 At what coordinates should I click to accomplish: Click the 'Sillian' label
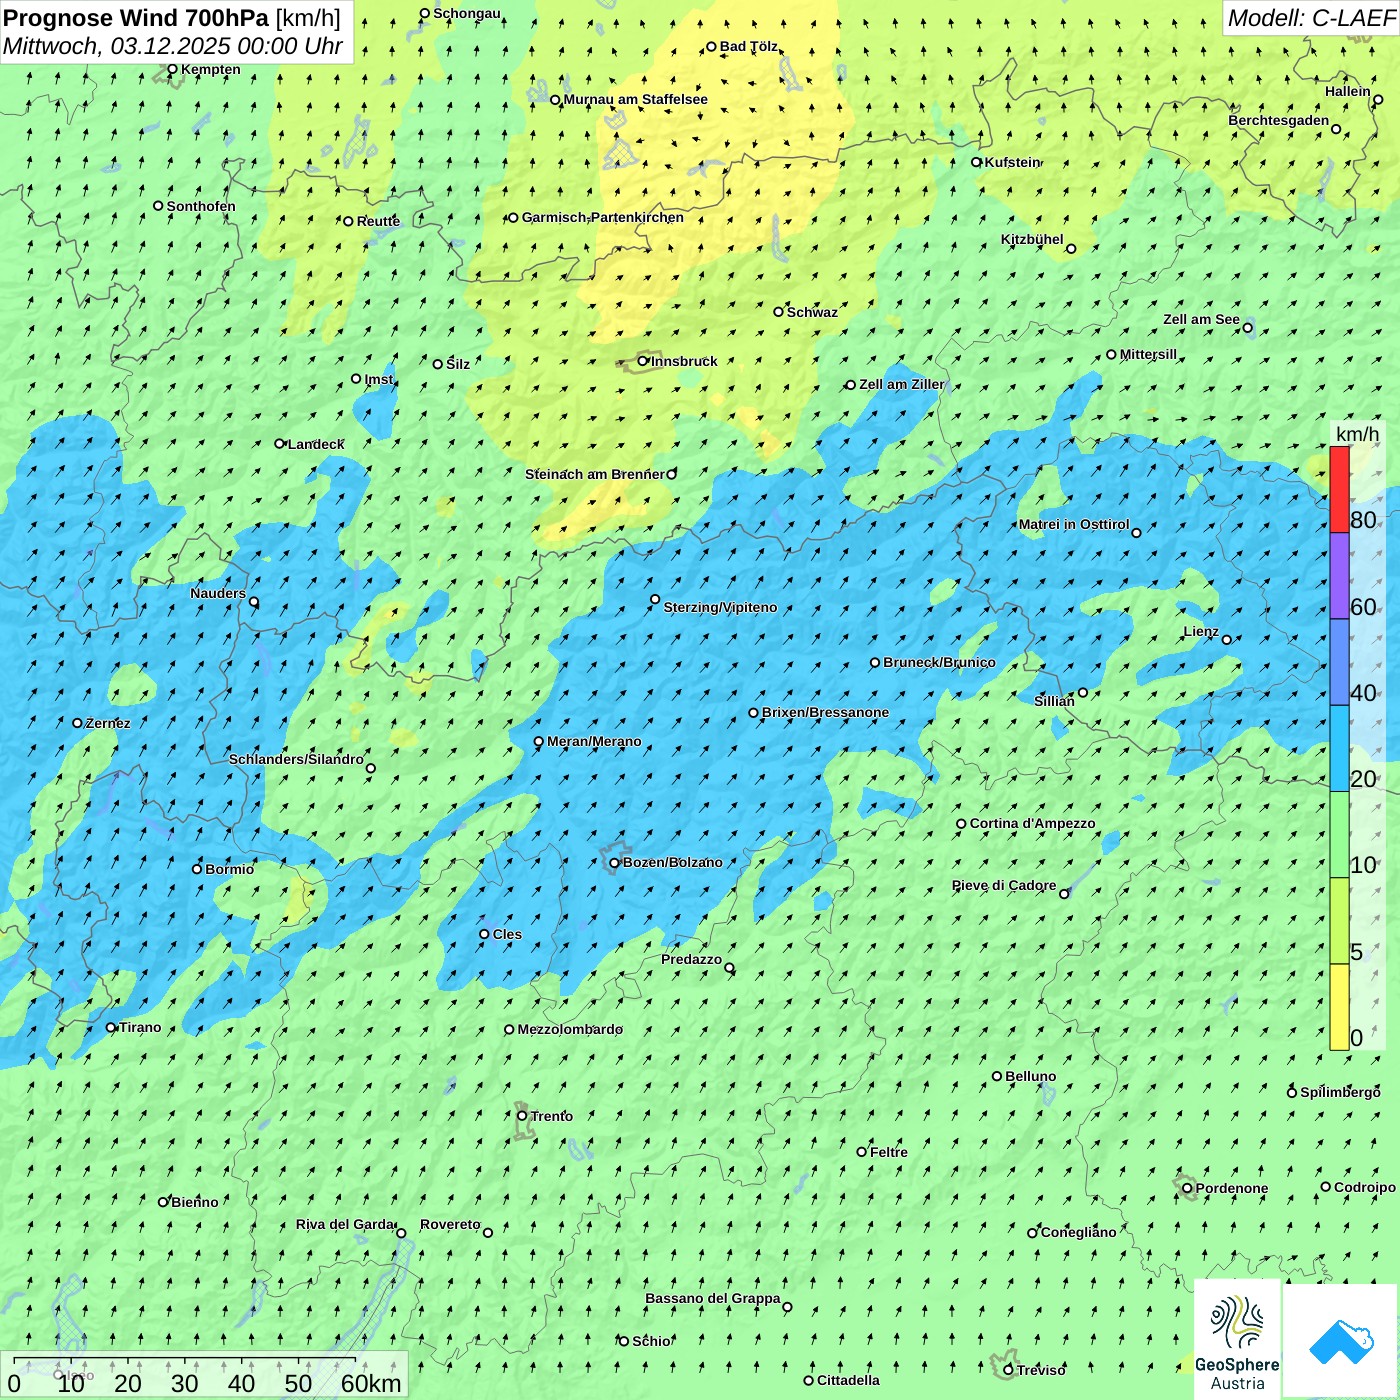pos(1054,702)
